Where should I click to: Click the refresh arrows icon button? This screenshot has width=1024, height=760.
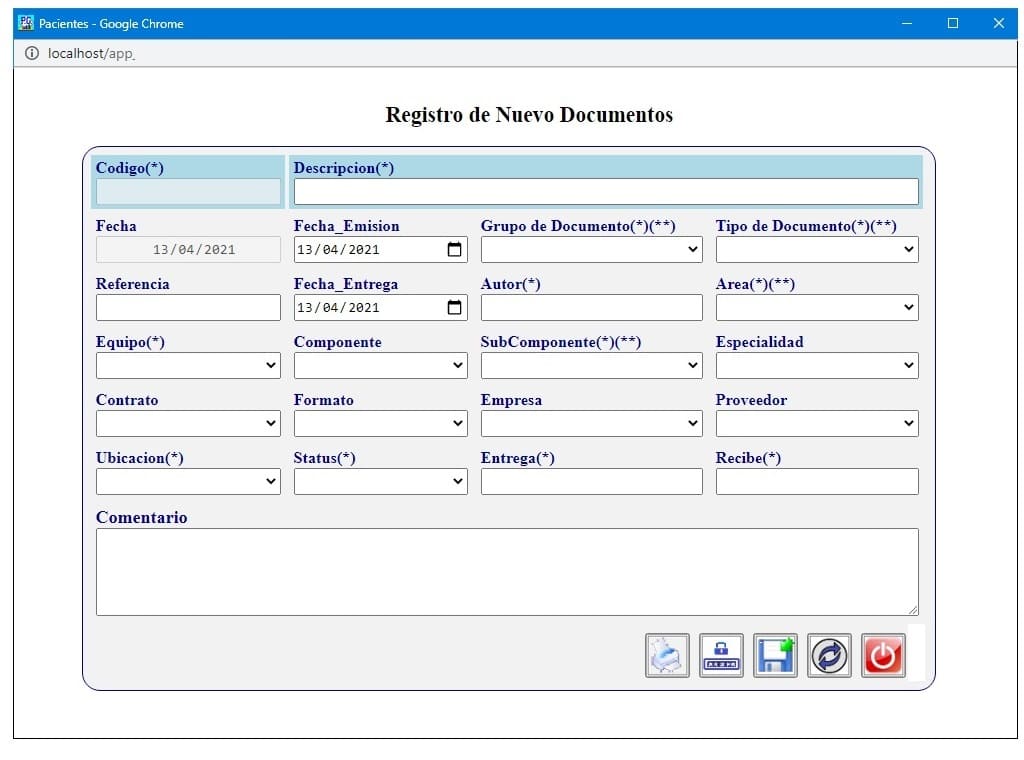829,655
